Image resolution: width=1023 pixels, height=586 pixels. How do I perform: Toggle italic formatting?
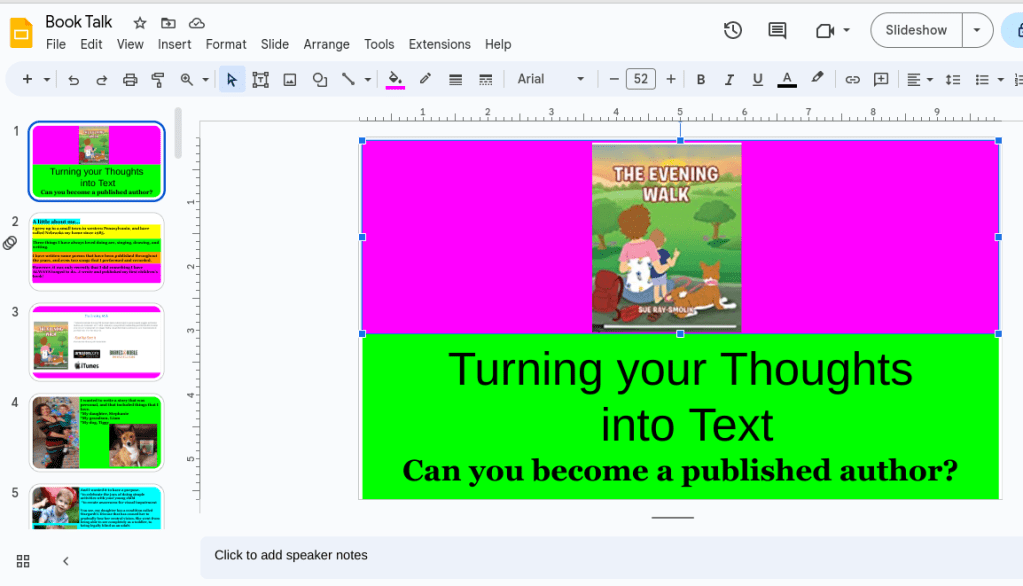pos(729,80)
